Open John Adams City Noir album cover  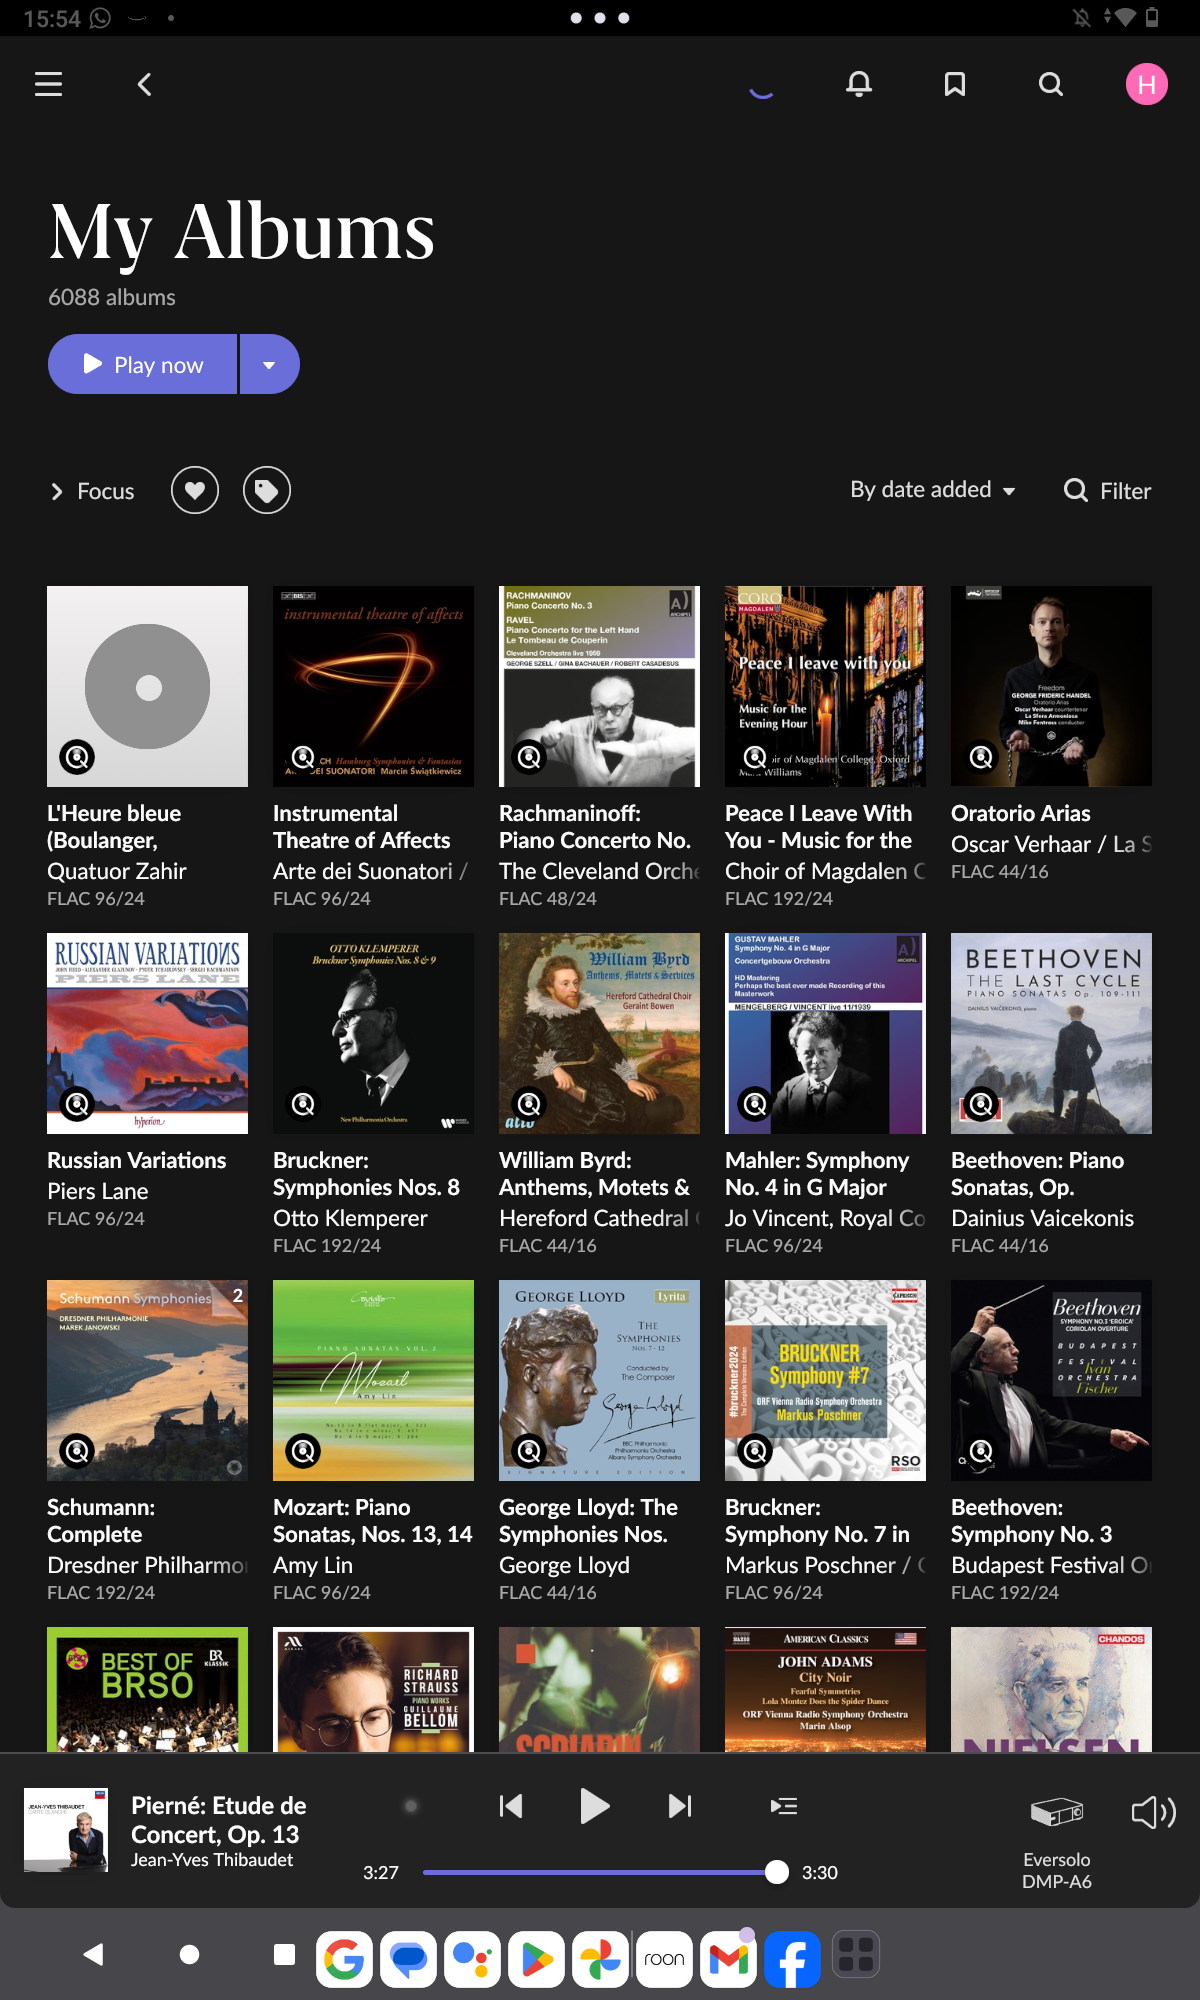[x=825, y=1689]
